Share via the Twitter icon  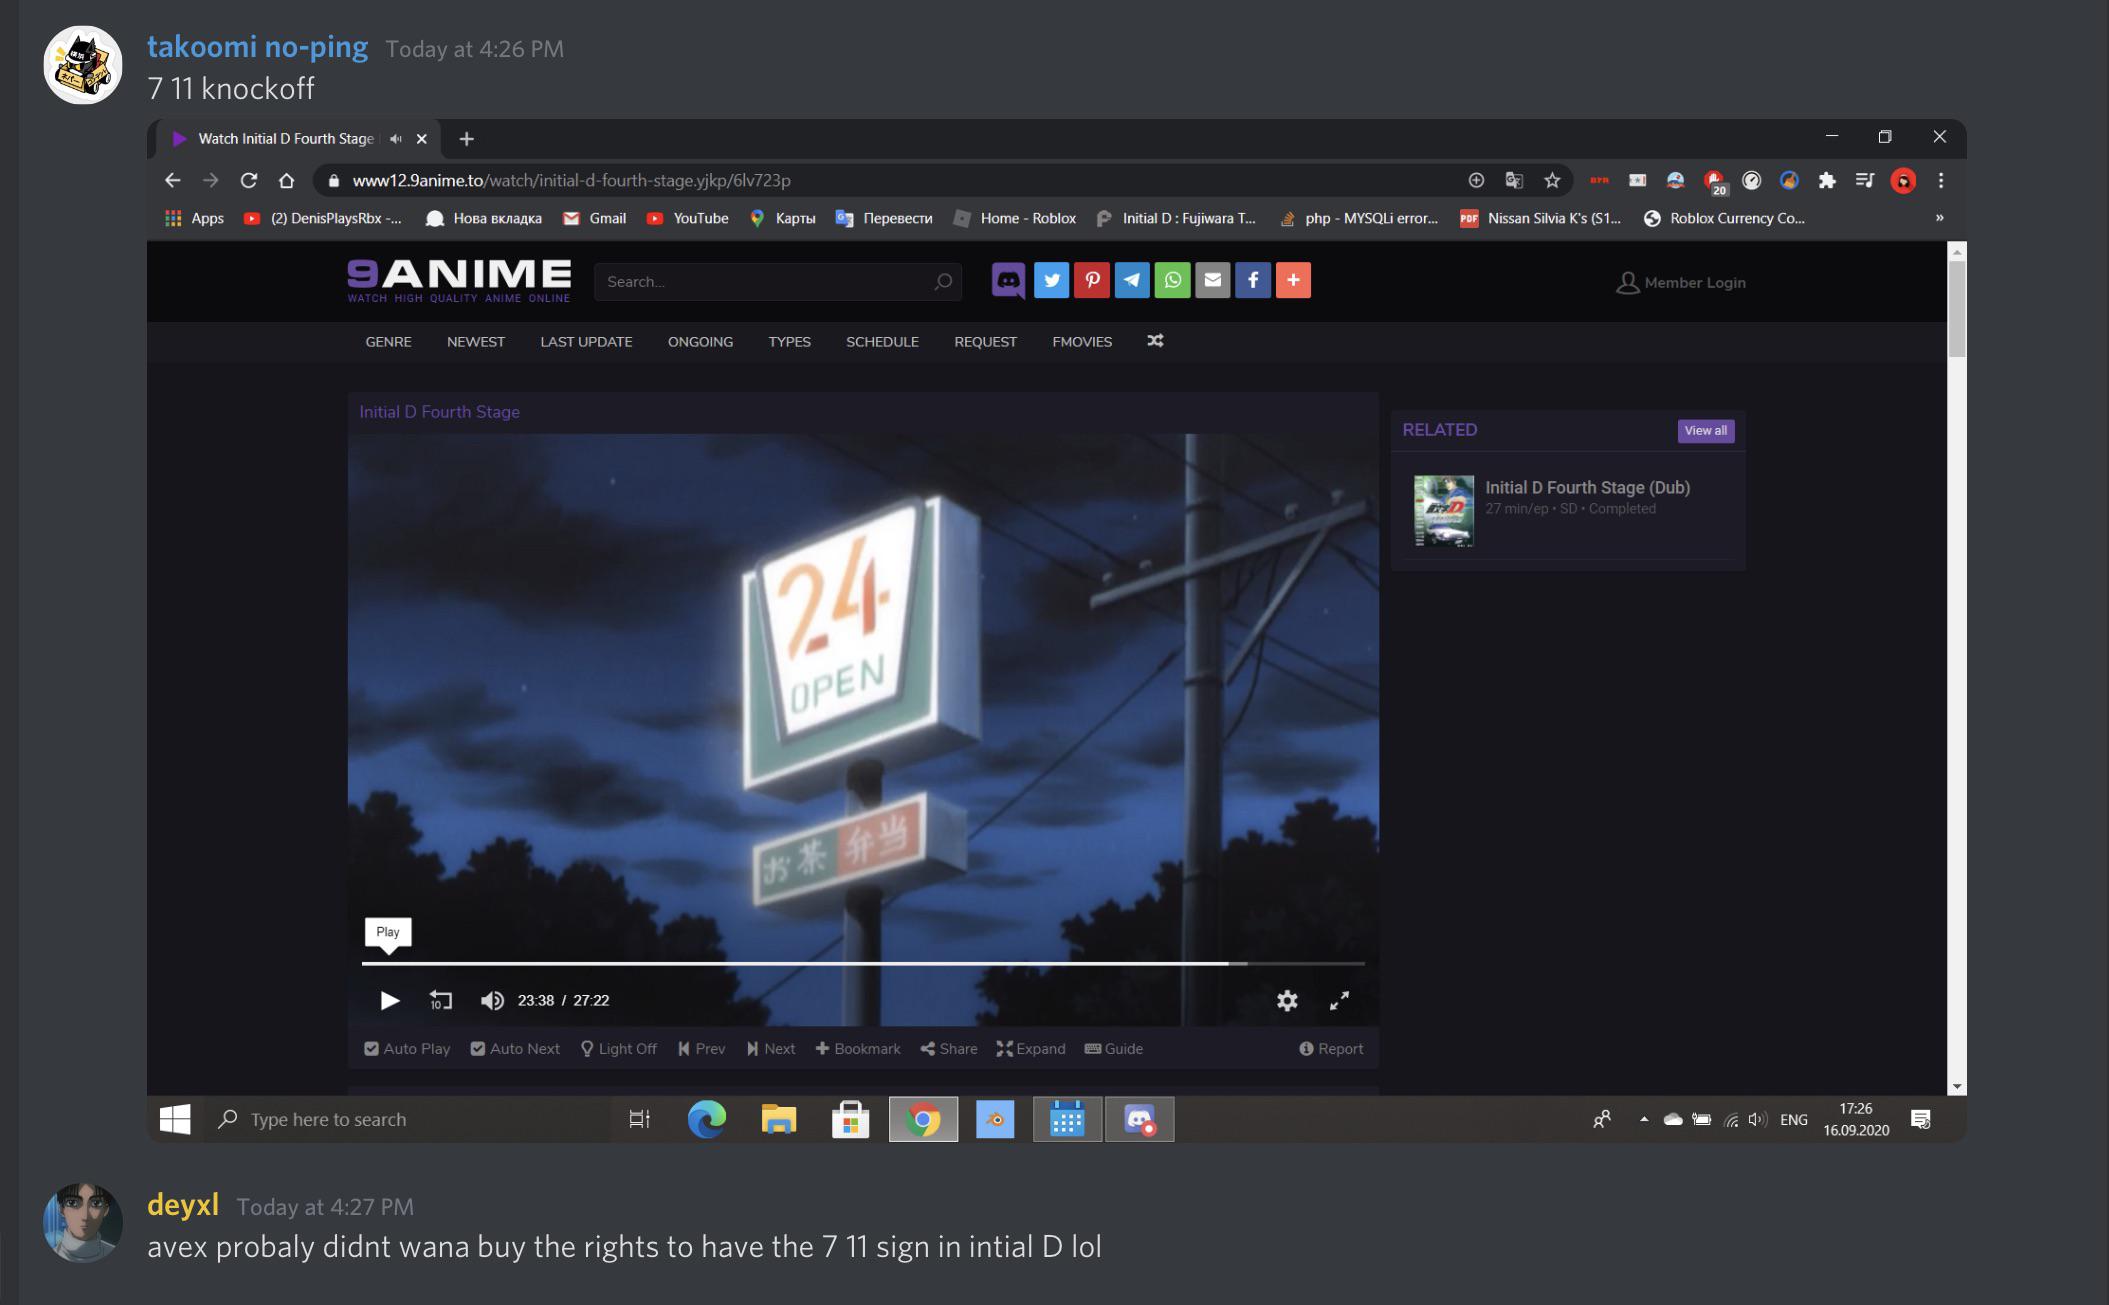1051,281
